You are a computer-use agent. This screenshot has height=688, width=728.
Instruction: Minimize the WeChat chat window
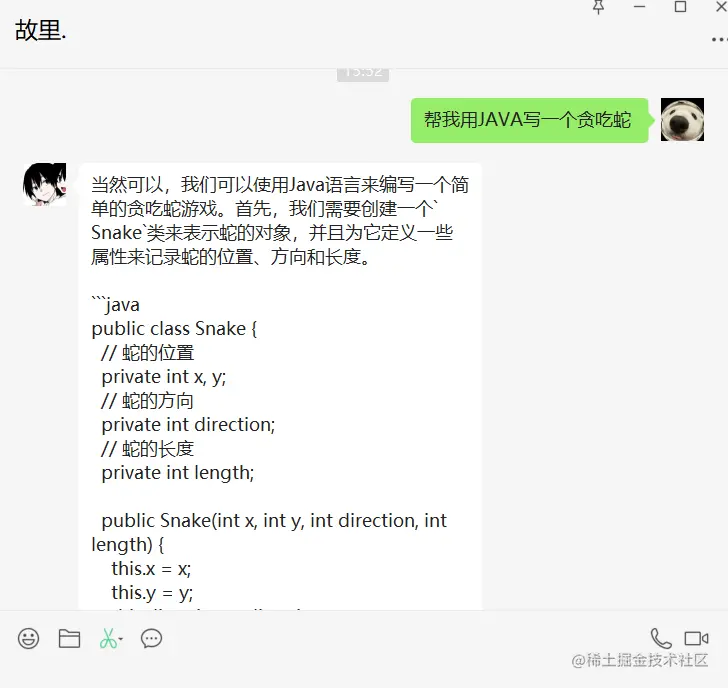click(x=639, y=7)
